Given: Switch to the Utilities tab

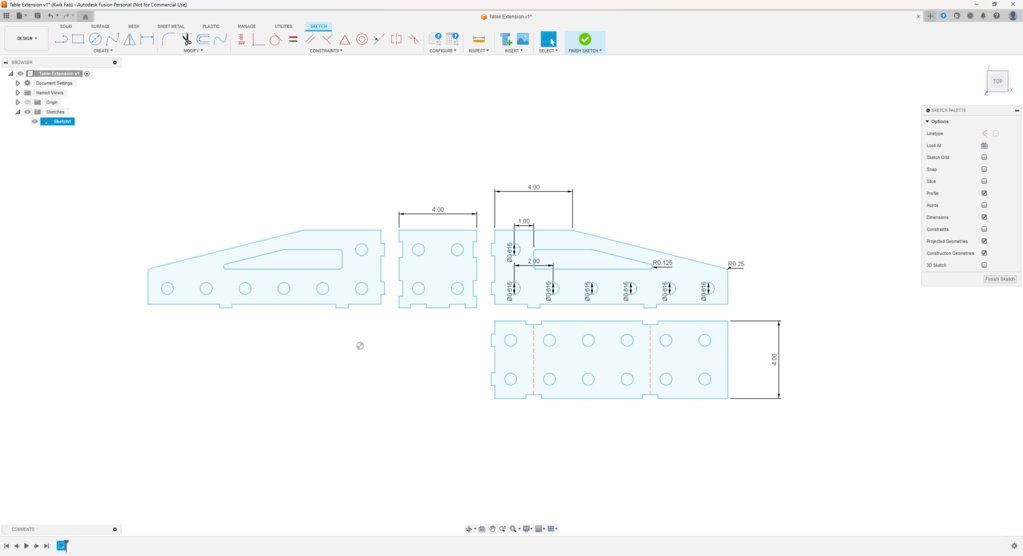Looking at the screenshot, I should coord(283,27).
